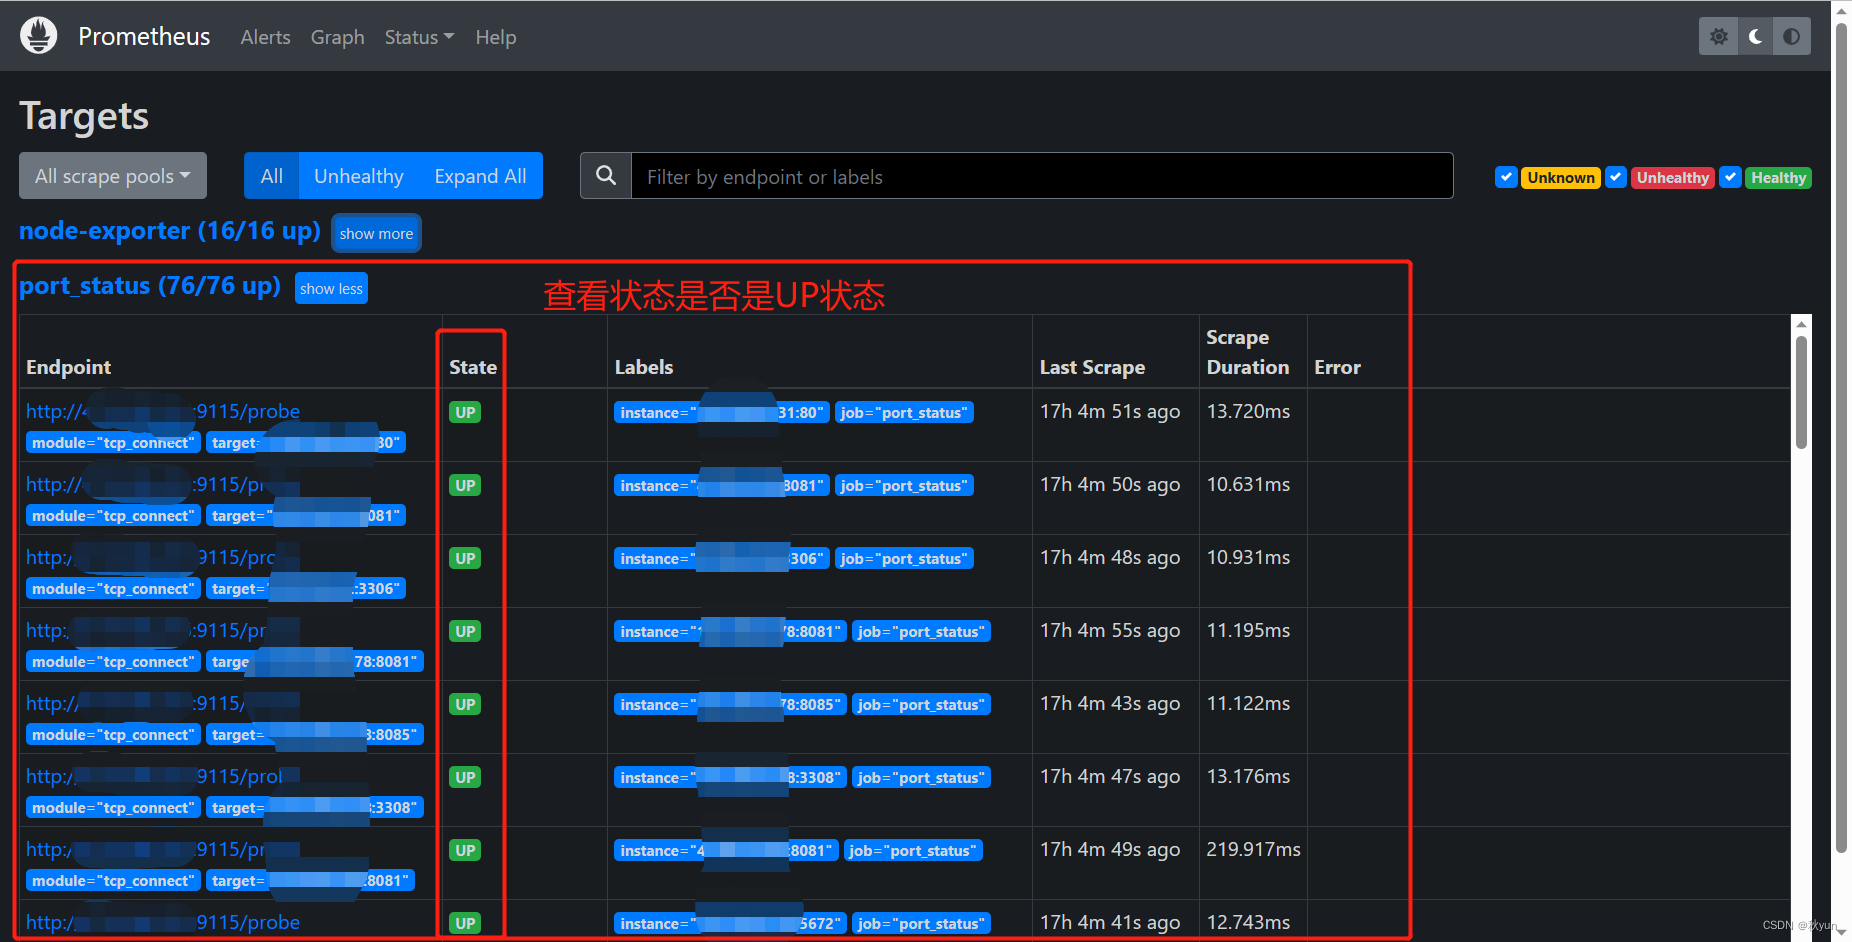Viewport: 1852px width, 942px height.
Task: Click instance label ending 8:3308
Action: coord(730,778)
